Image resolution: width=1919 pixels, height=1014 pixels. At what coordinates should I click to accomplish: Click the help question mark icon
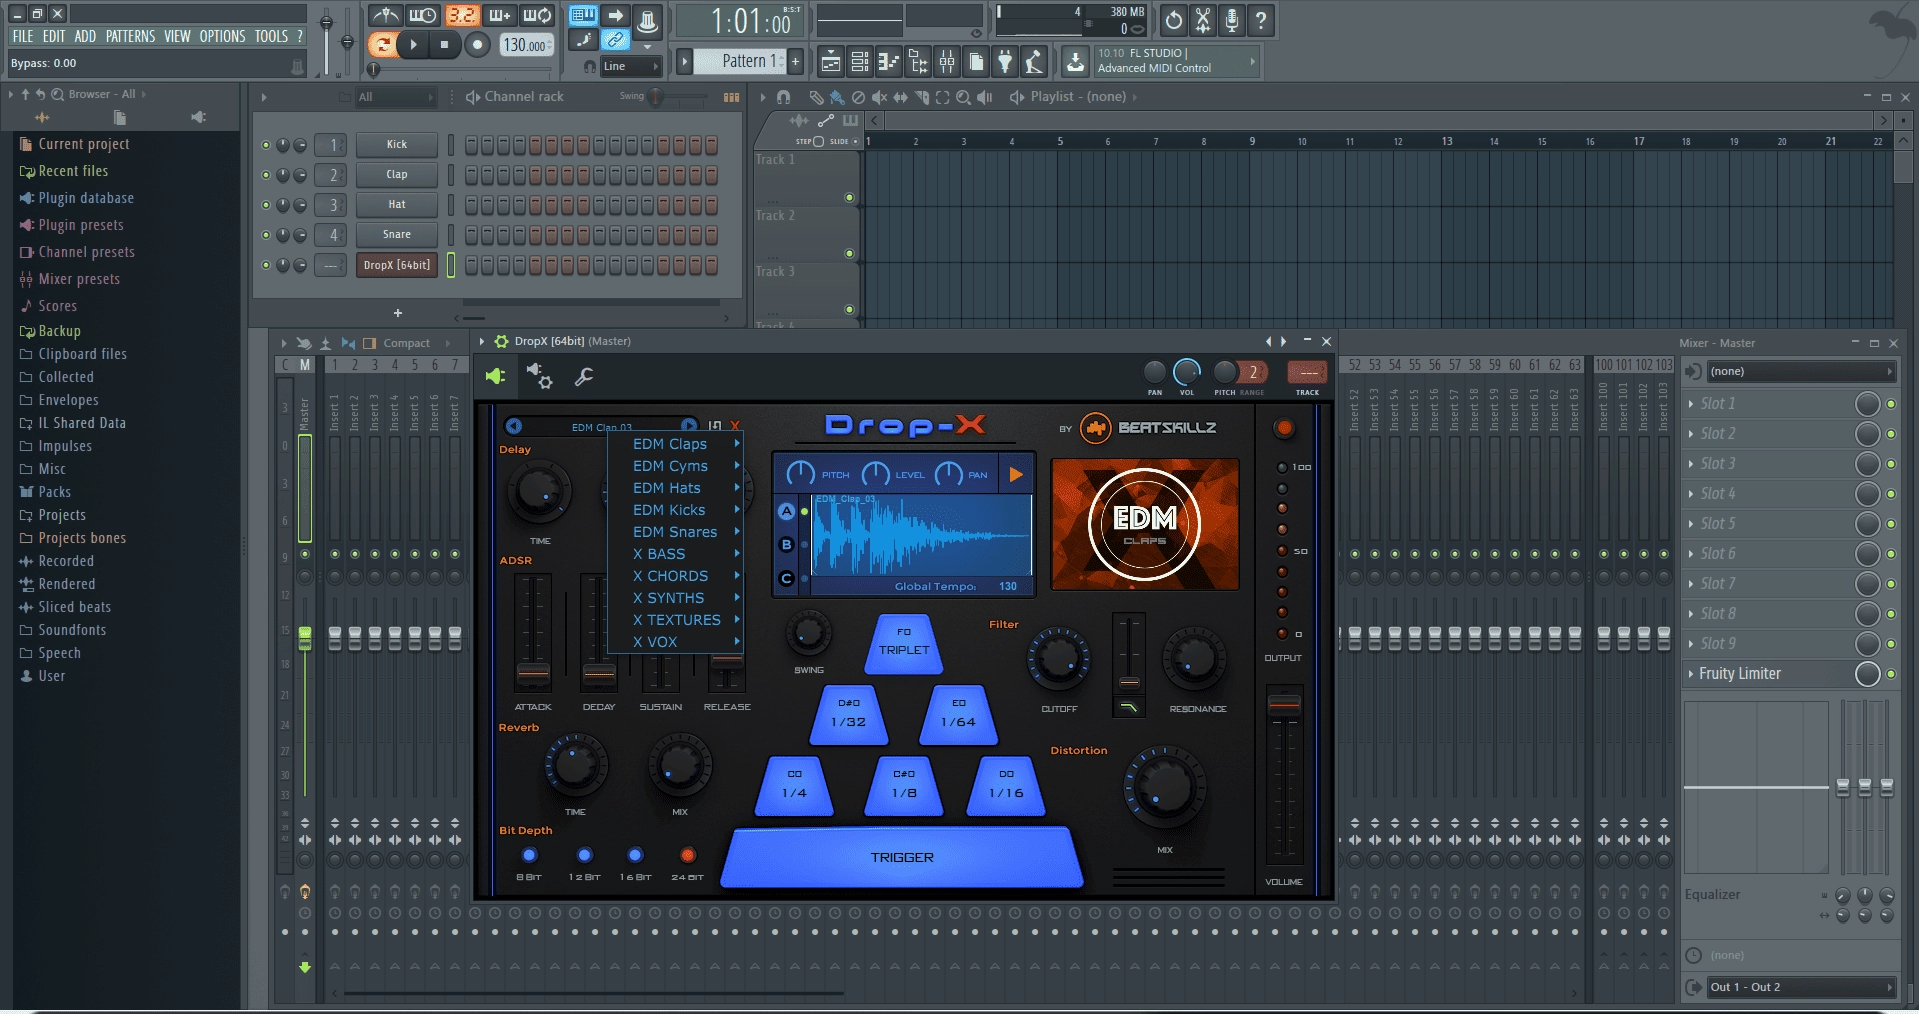pyautogui.click(x=1261, y=20)
